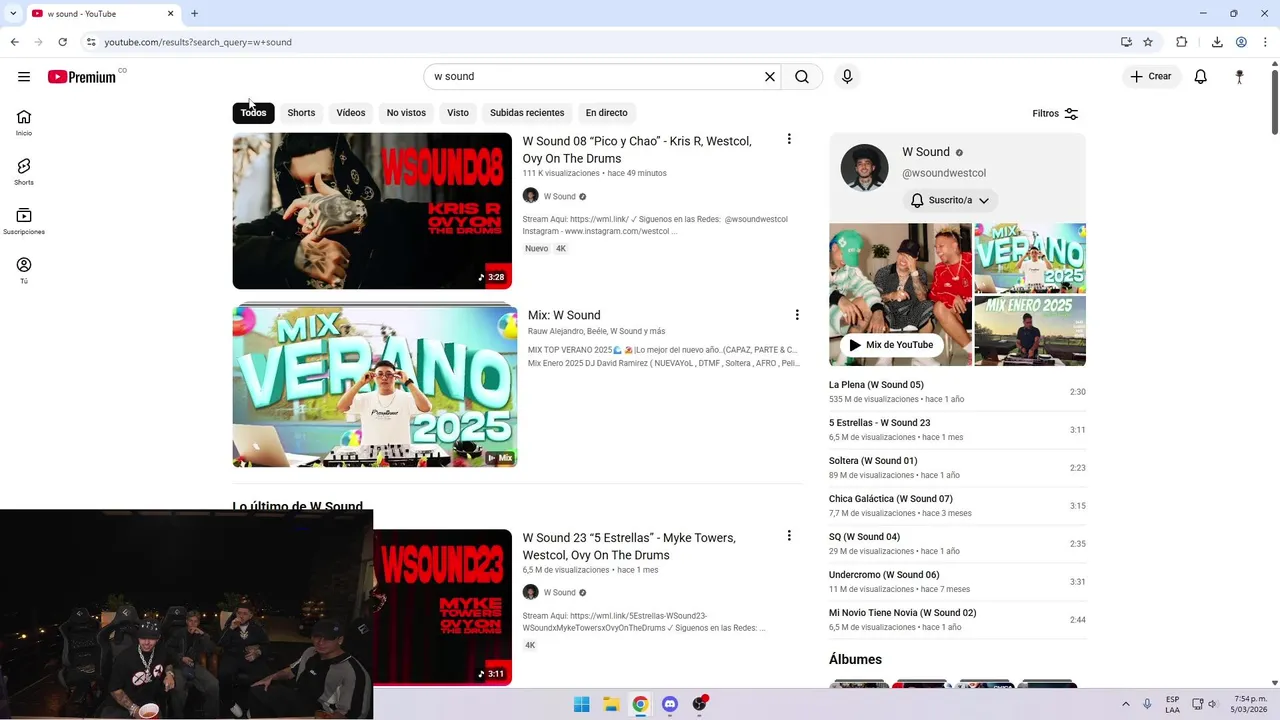Click the magnifier search button
This screenshot has width=1280, height=720.
802,77
